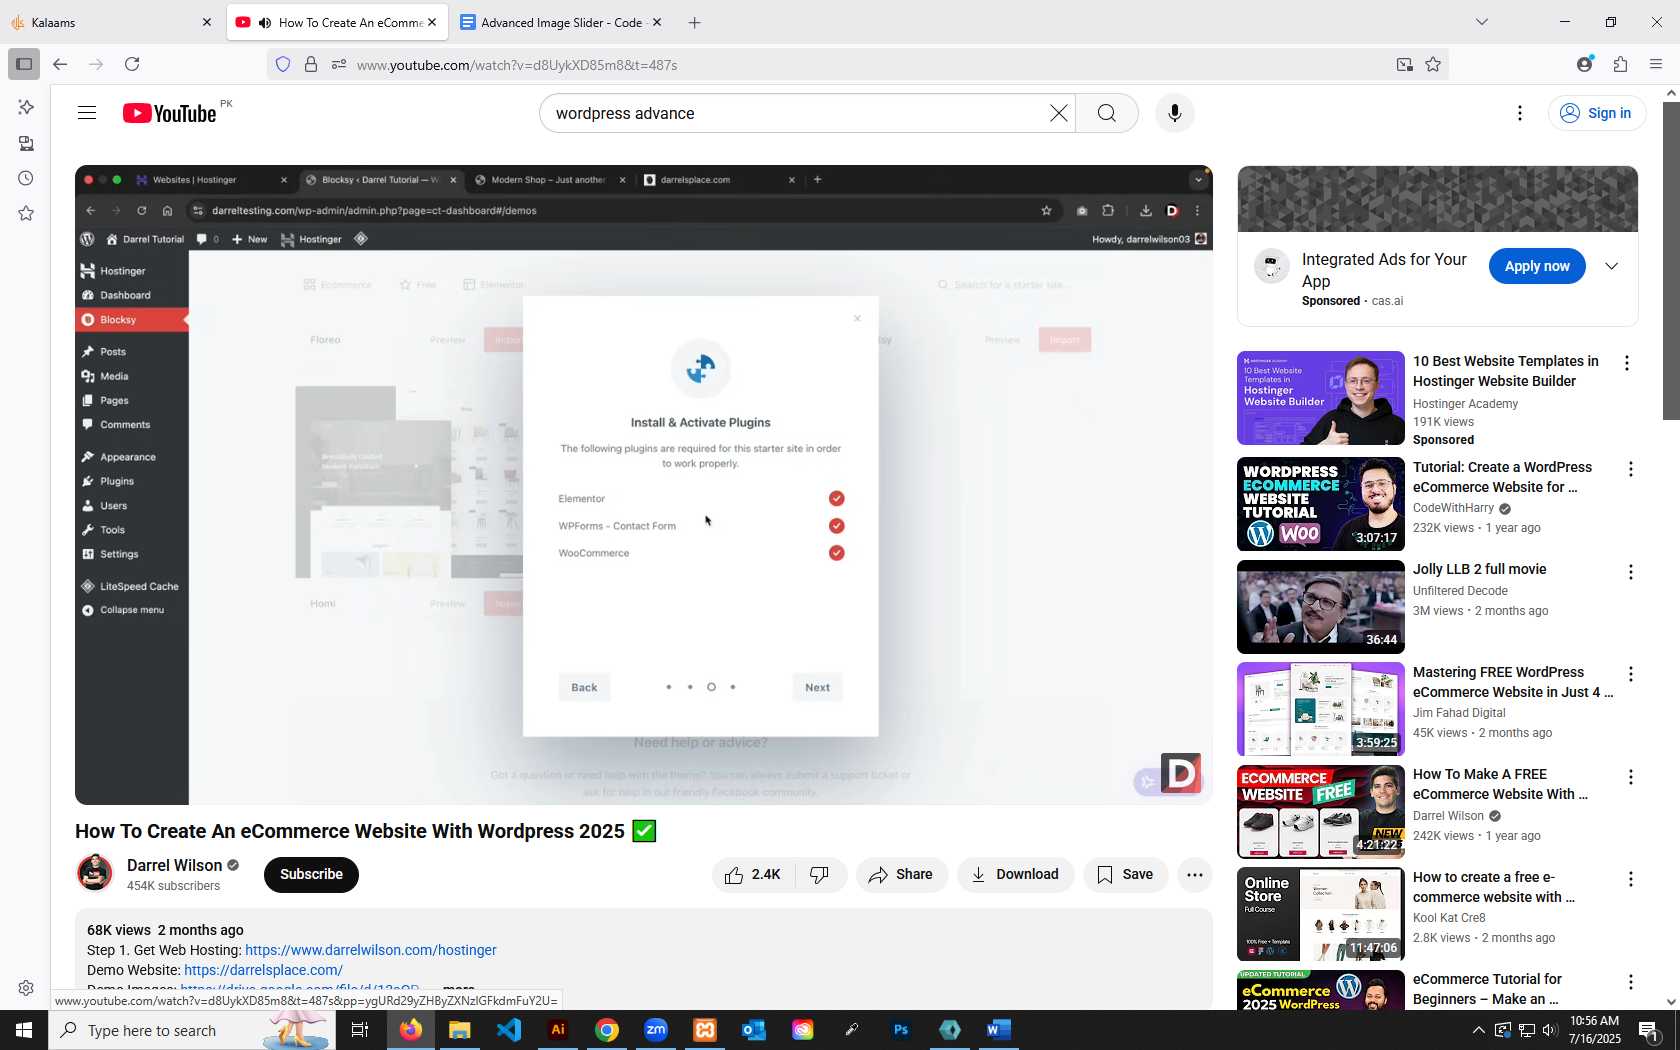
Task: Save the video to a playlist
Action: click(1125, 875)
